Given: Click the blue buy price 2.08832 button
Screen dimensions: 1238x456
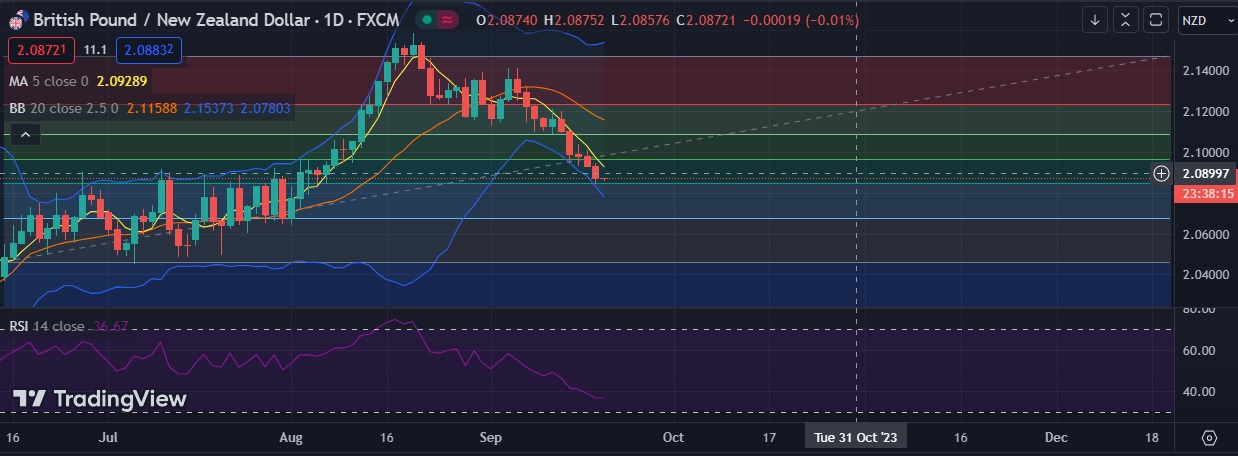Looking at the screenshot, I should (x=147, y=49).
